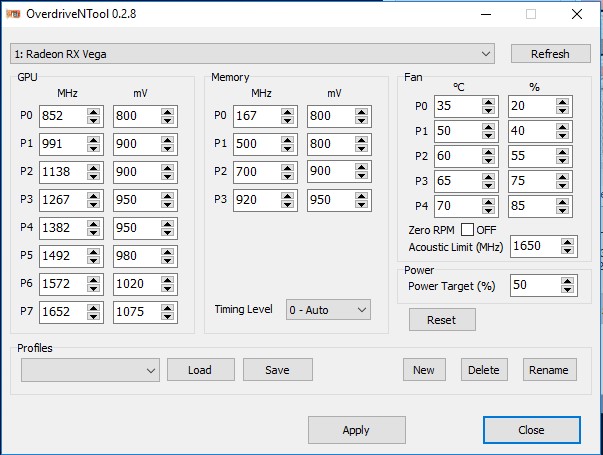Minimize the OverdriveNTool window
This screenshot has width=603, height=455.
point(486,15)
